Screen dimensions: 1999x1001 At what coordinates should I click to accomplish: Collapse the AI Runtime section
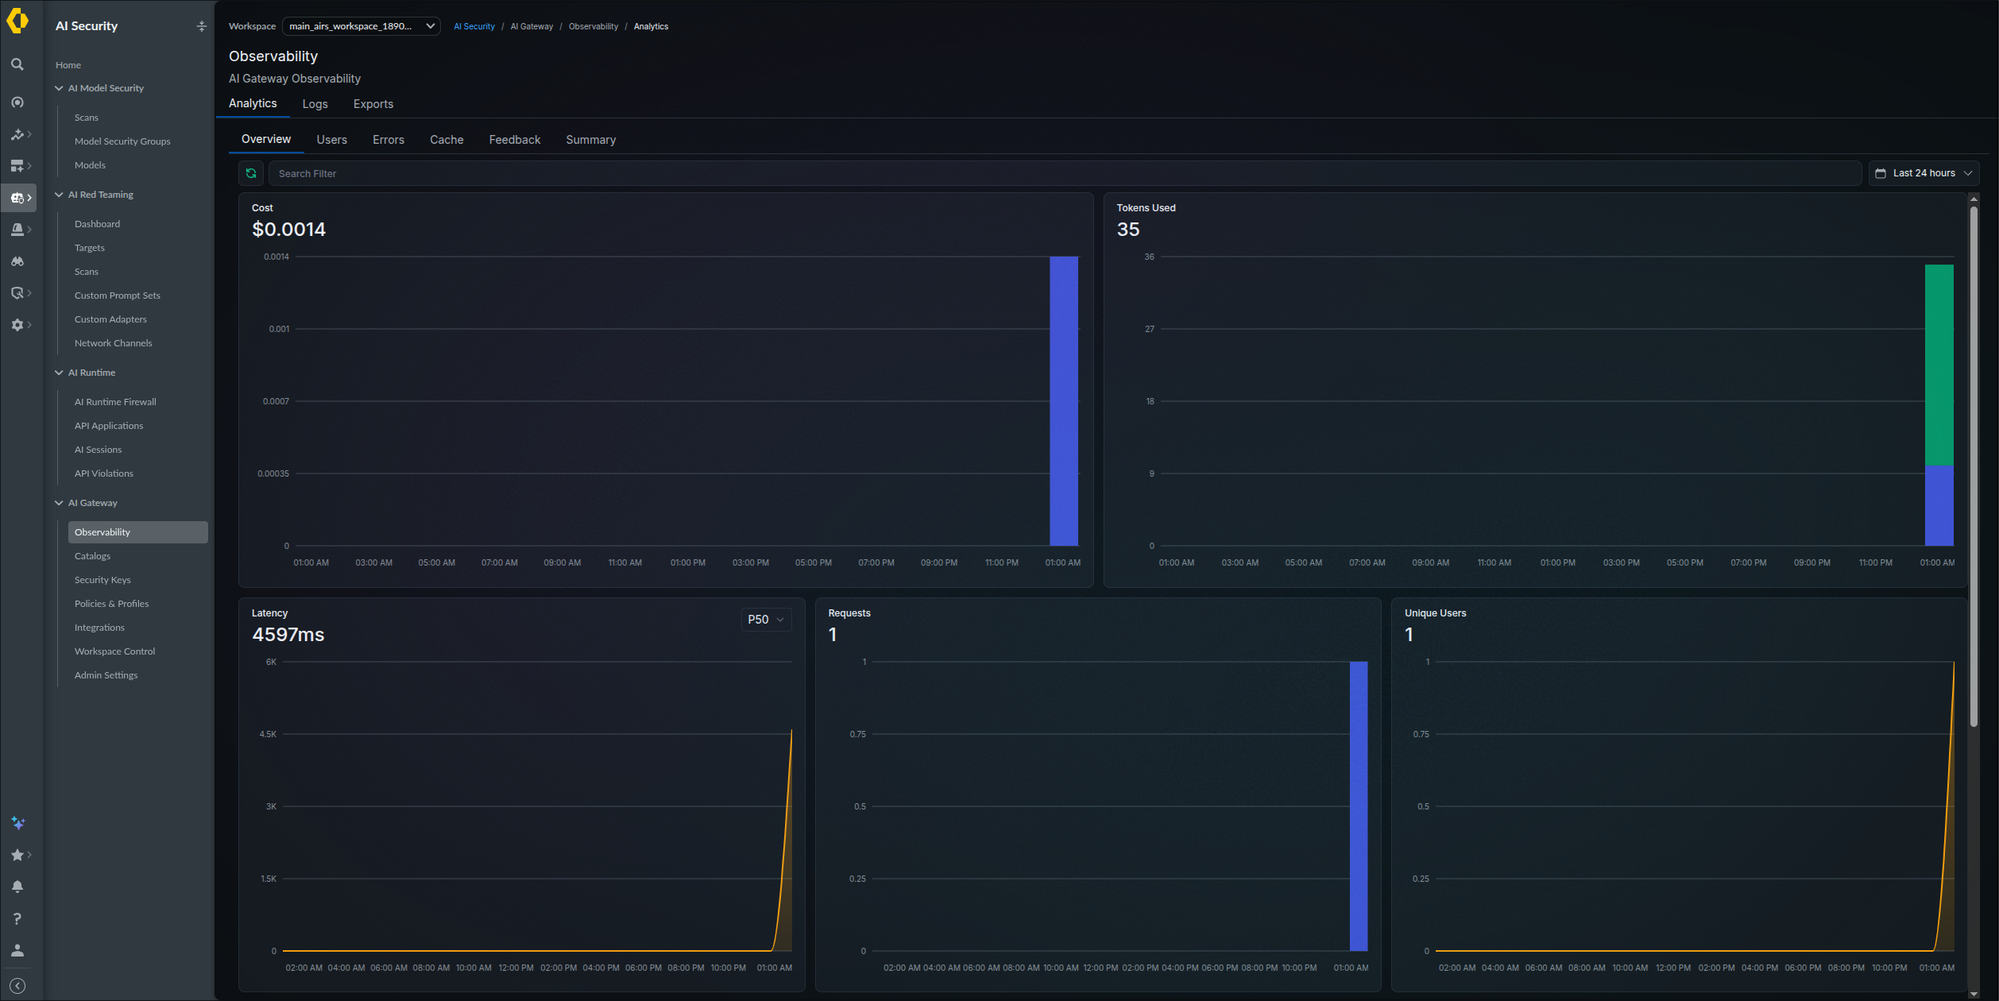[59, 373]
